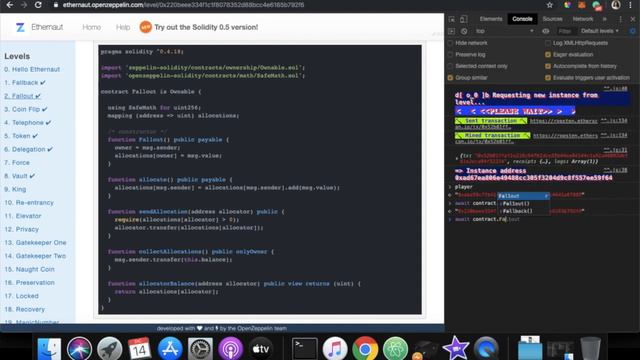The width and height of the screenshot is (640, 360).
Task: Open the DevTools three-dot customize menu
Action: click(x=621, y=19)
